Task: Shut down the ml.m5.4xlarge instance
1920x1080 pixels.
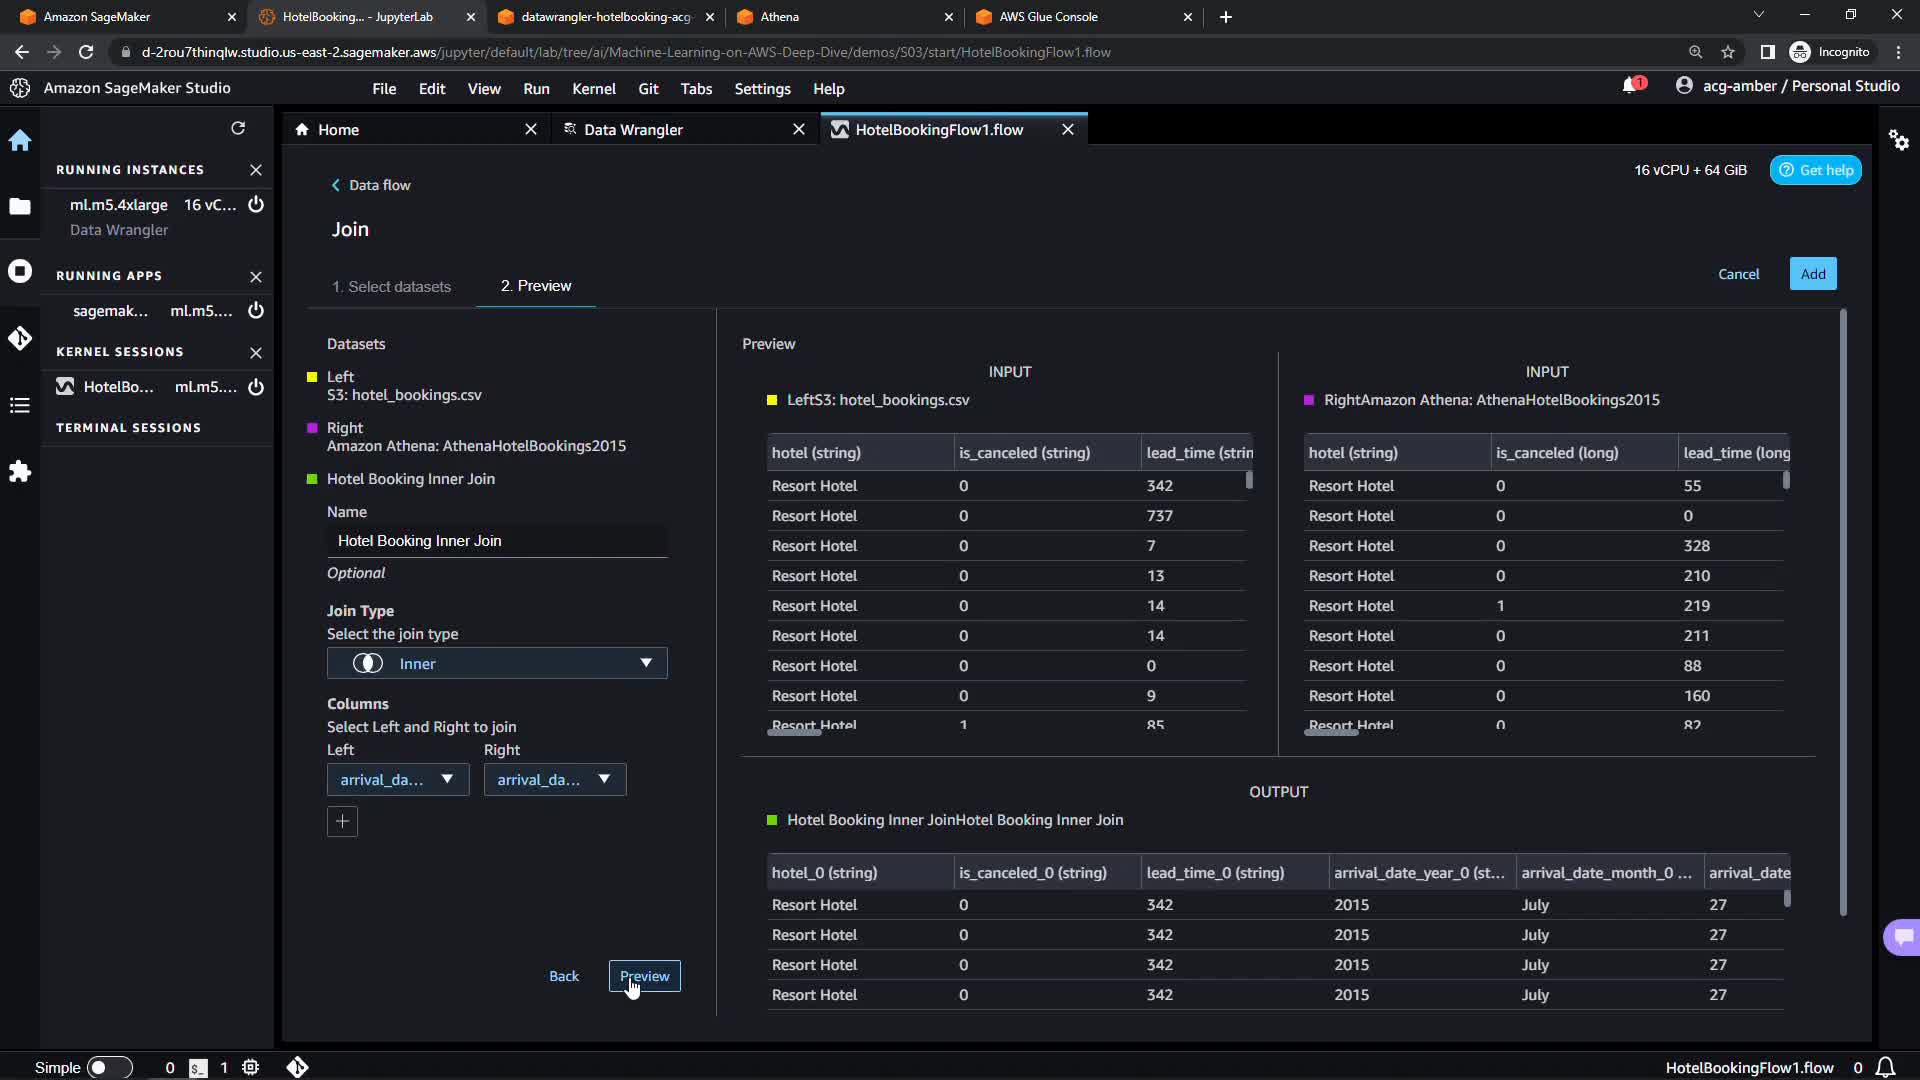Action: click(x=256, y=205)
